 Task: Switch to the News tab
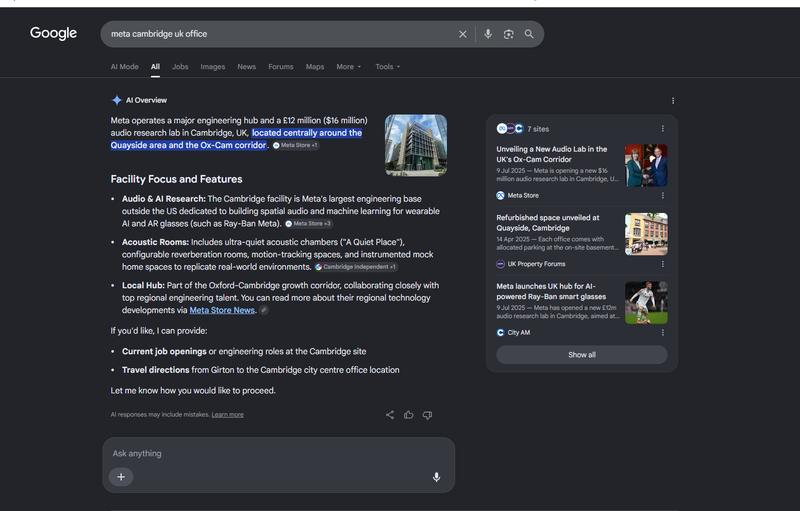click(246, 67)
